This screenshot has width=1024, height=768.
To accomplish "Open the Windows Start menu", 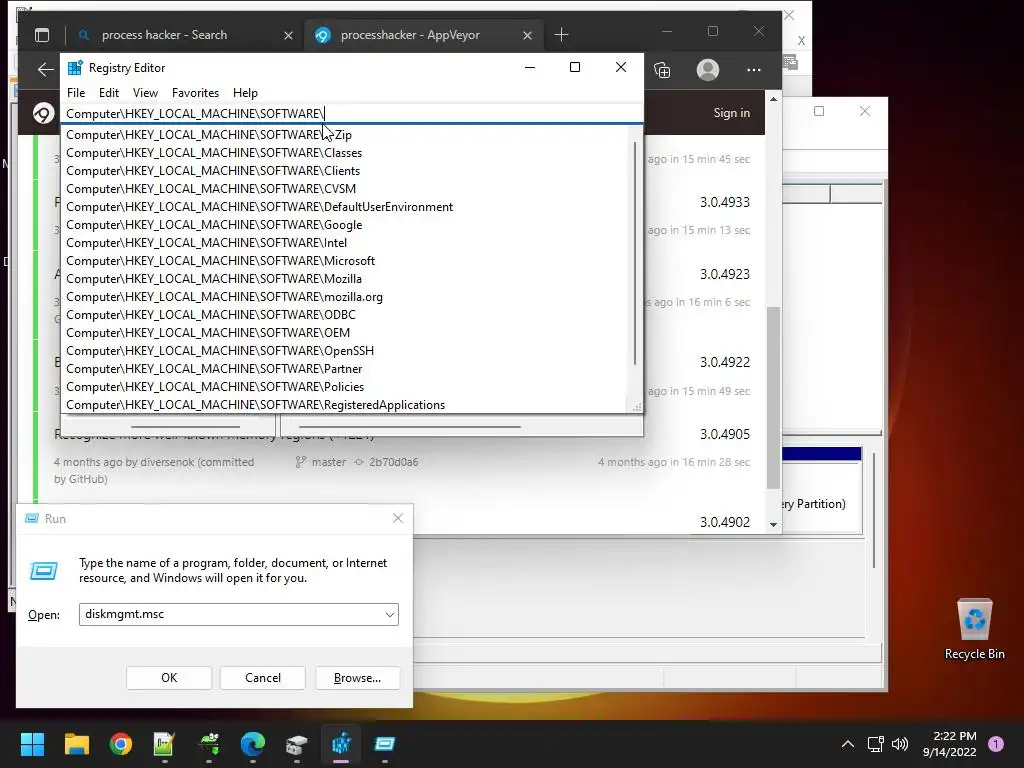I will tap(32, 744).
